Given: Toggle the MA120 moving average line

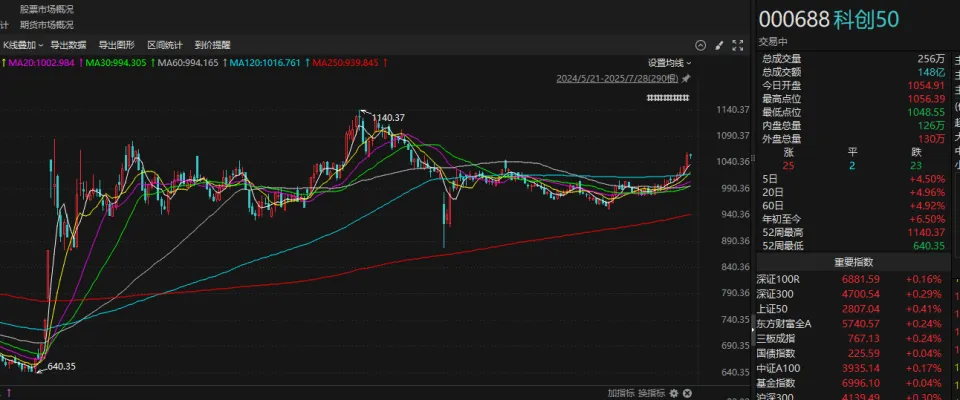Looking at the screenshot, I should 268,63.
